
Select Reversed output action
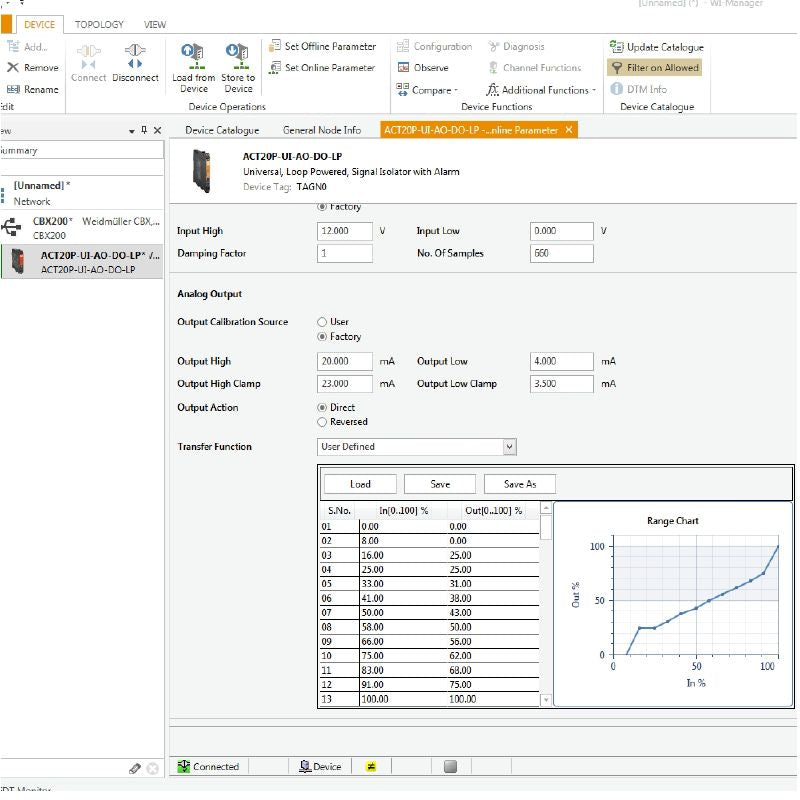pyautogui.click(x=322, y=422)
